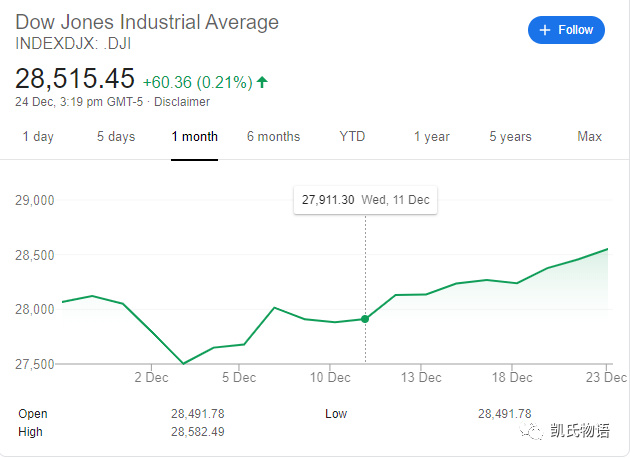
Task: Click the 27,500 y-axis label
Action: pos(35,364)
